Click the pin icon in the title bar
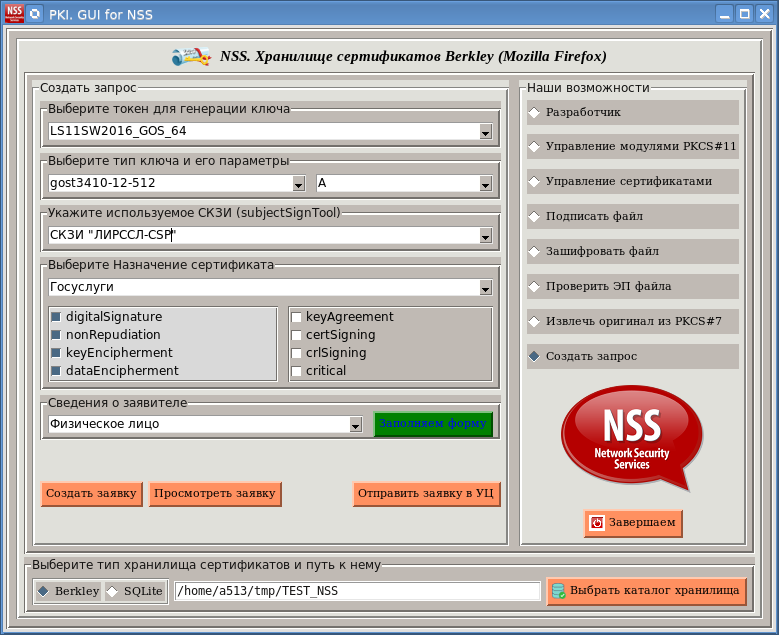779x635 pixels. tap(36, 14)
